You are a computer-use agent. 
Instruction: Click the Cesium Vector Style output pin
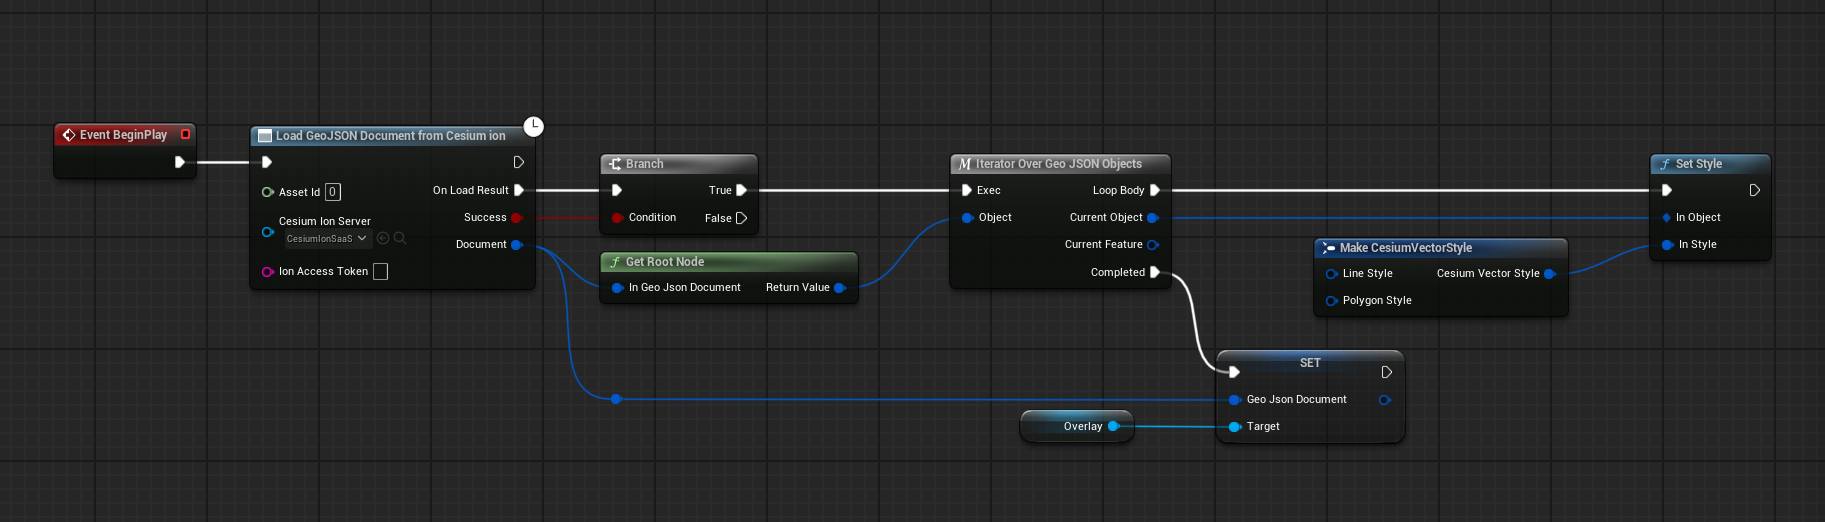(x=1549, y=274)
